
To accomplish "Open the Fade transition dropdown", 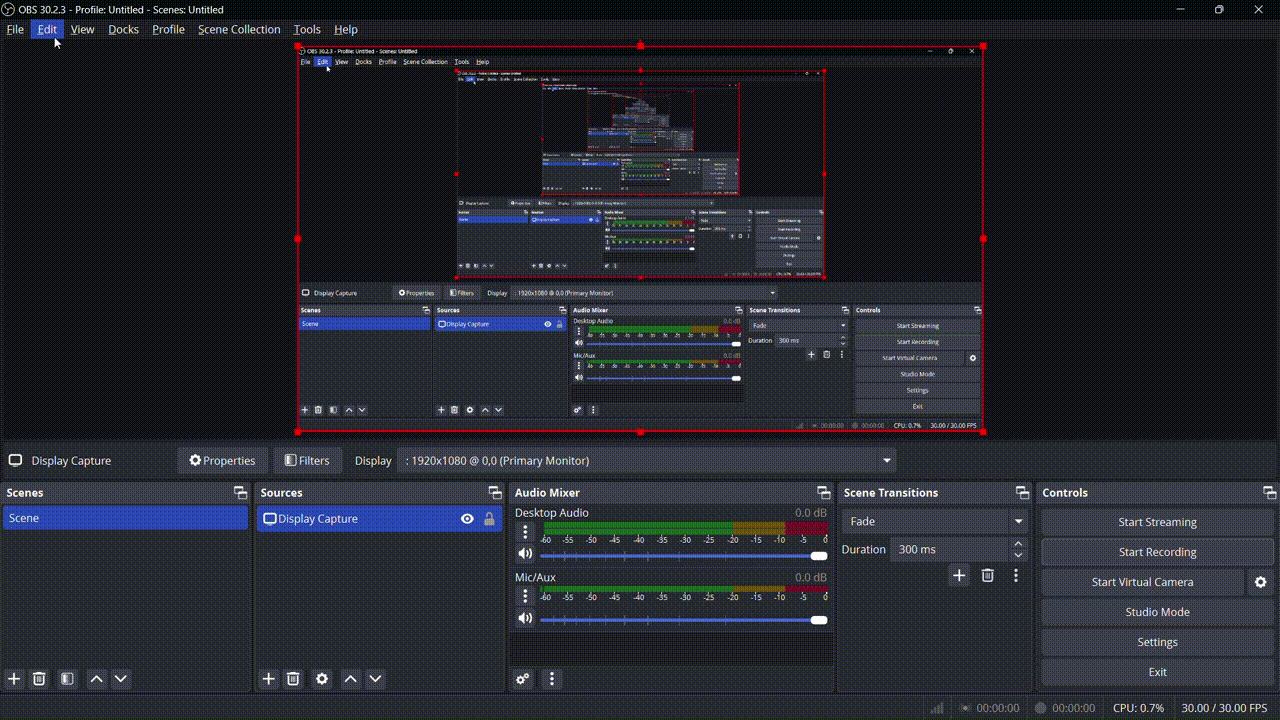I will pyautogui.click(x=935, y=521).
